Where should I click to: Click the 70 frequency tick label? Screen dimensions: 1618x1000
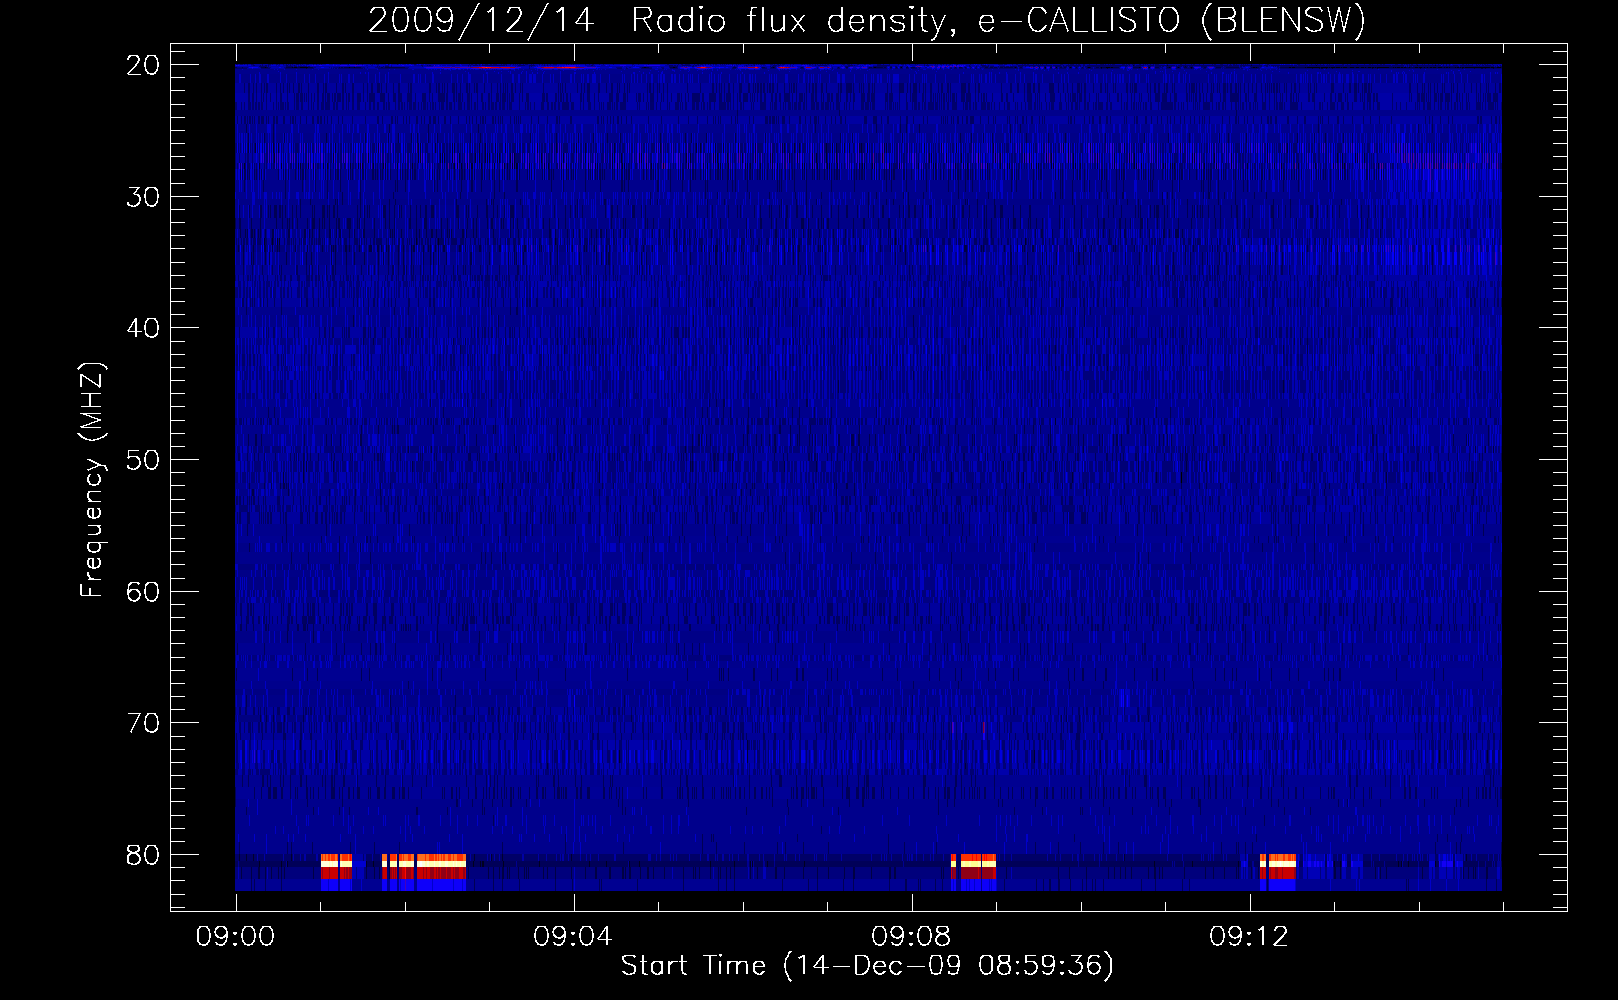point(142,723)
